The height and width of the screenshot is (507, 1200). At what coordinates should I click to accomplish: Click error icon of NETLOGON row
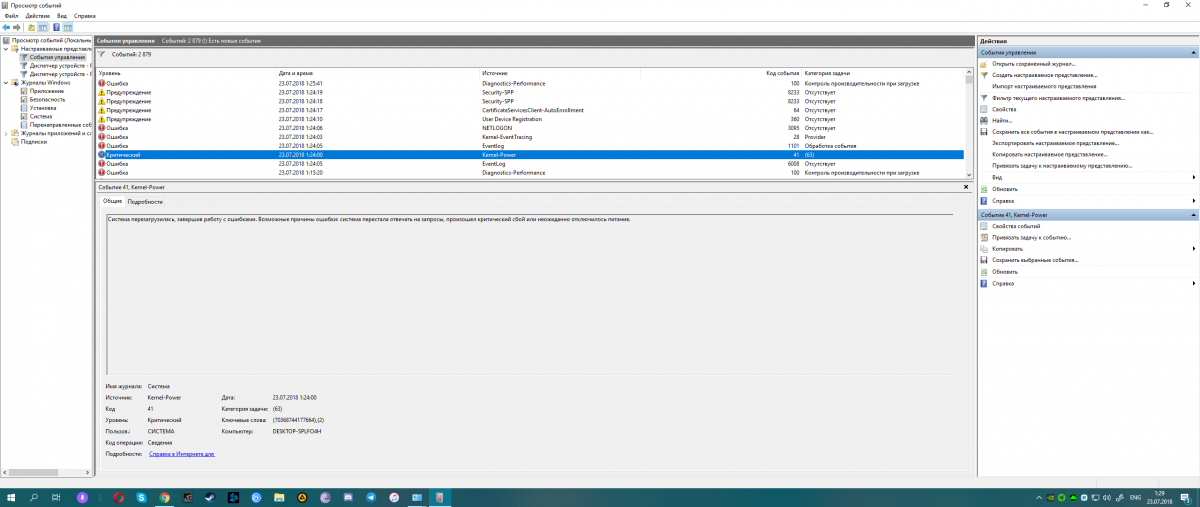coord(102,128)
